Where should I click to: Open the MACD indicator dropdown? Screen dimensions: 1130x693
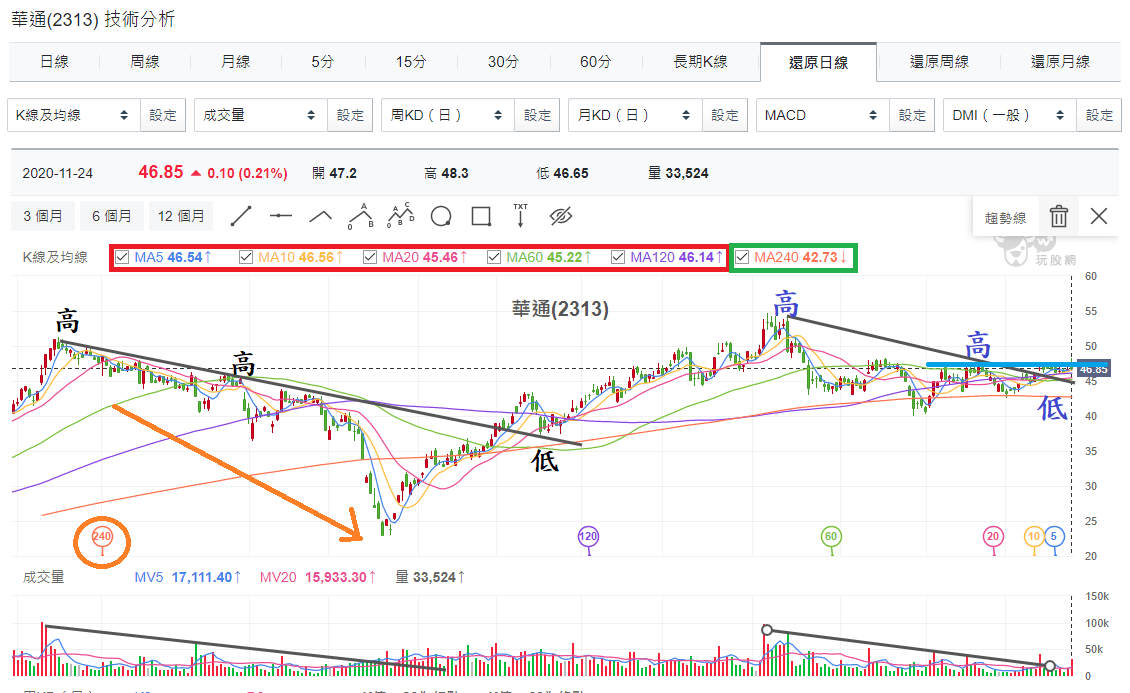823,115
